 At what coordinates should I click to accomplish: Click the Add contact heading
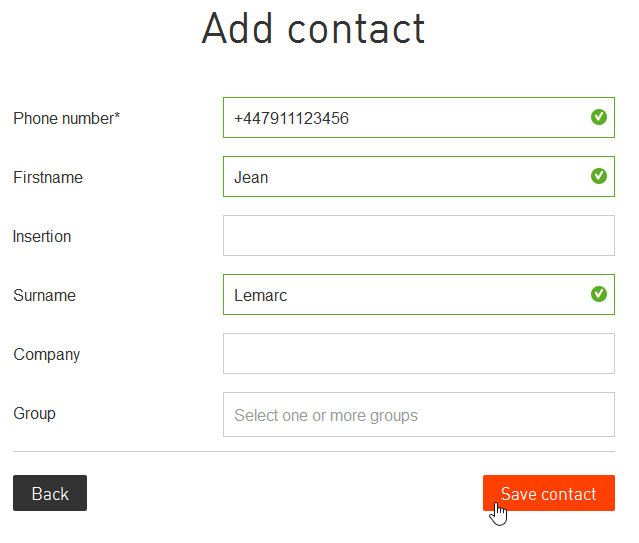pyautogui.click(x=313, y=29)
